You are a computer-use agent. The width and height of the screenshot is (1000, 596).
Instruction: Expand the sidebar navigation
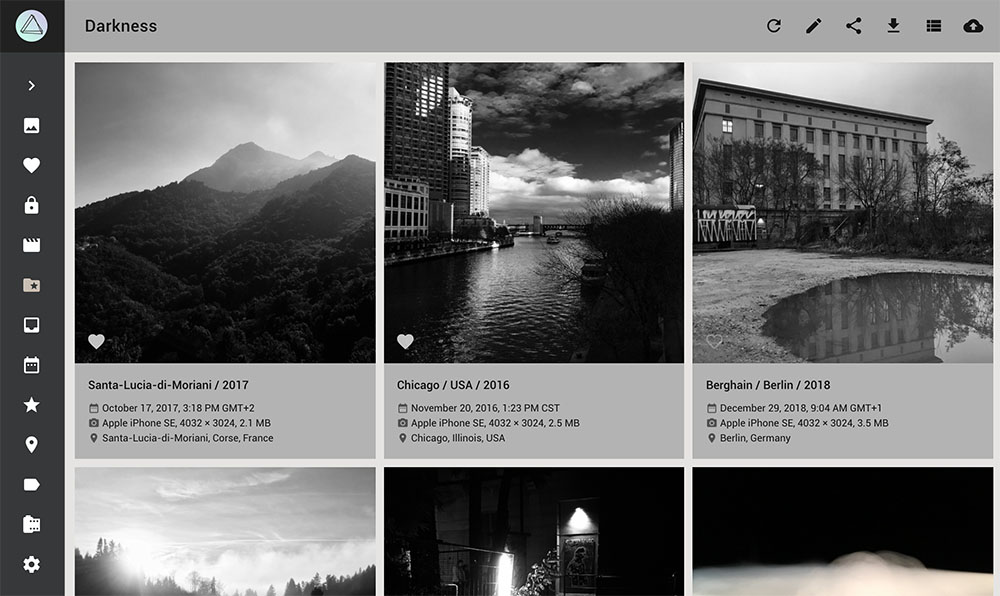pyautogui.click(x=31, y=85)
